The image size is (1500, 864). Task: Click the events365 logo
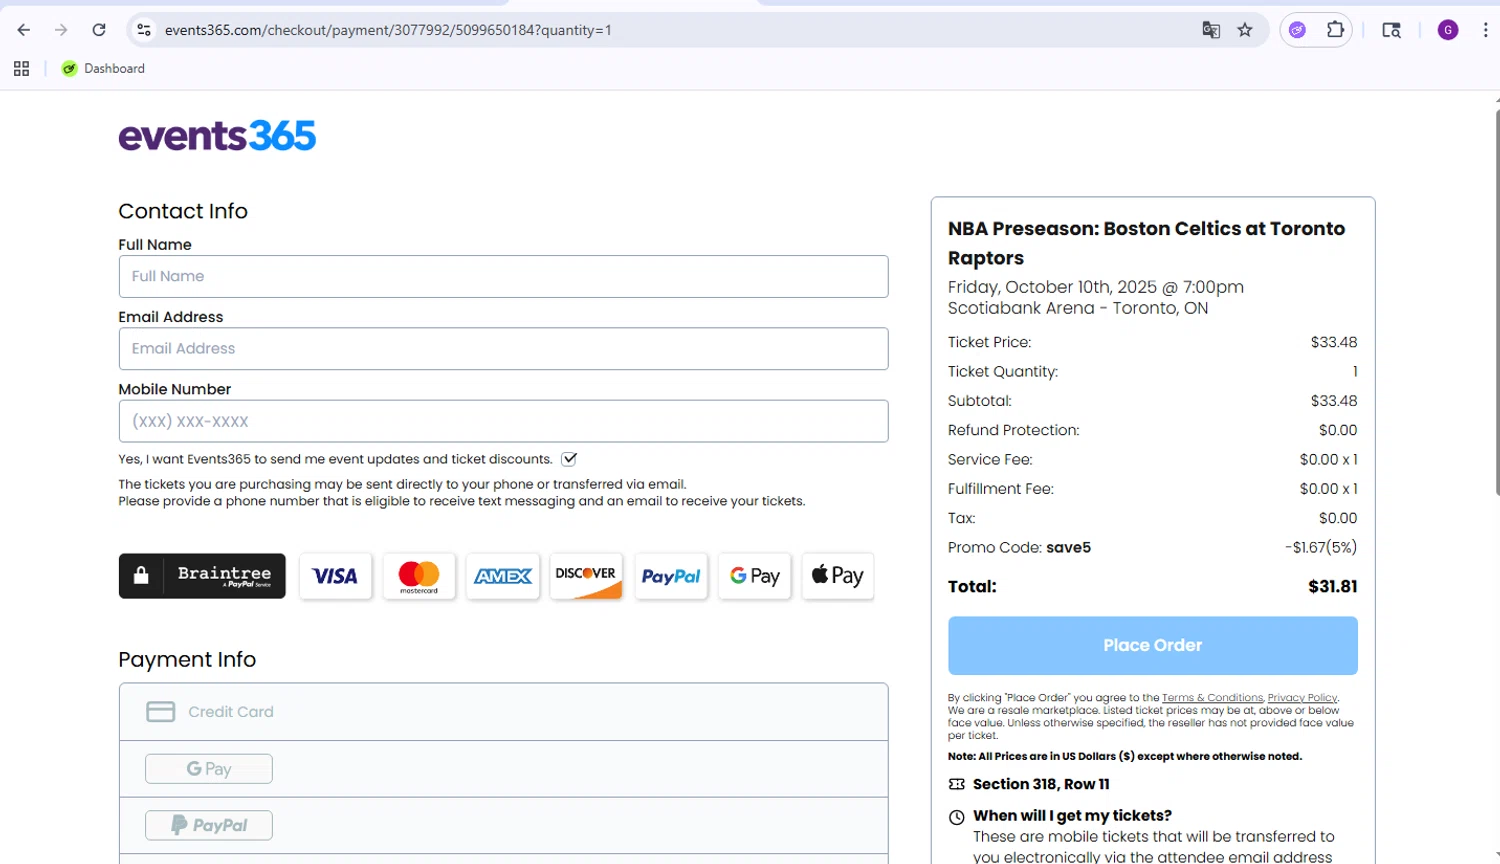click(x=217, y=136)
